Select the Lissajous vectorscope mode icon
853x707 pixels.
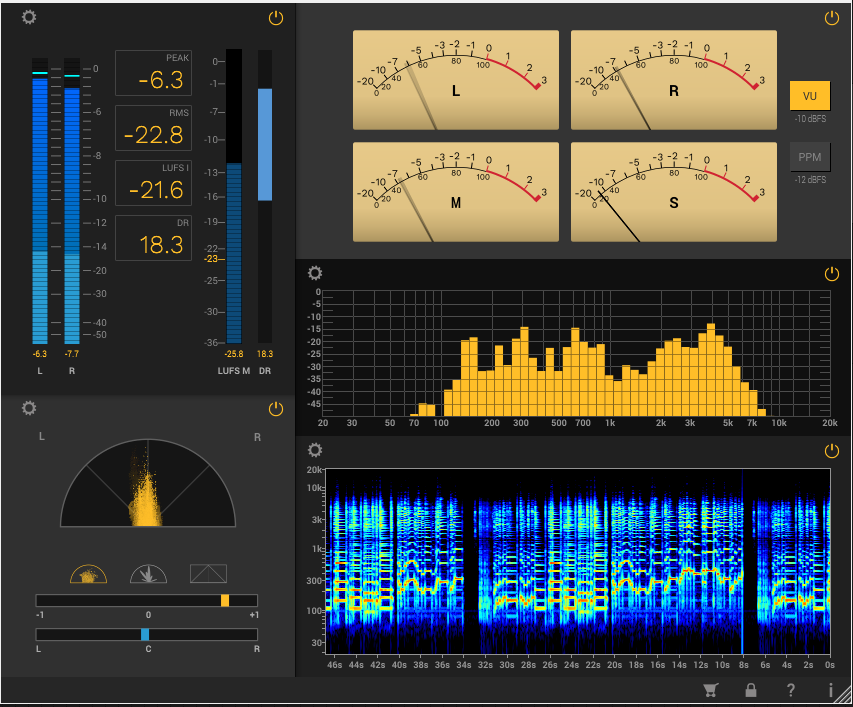[x=208, y=574]
